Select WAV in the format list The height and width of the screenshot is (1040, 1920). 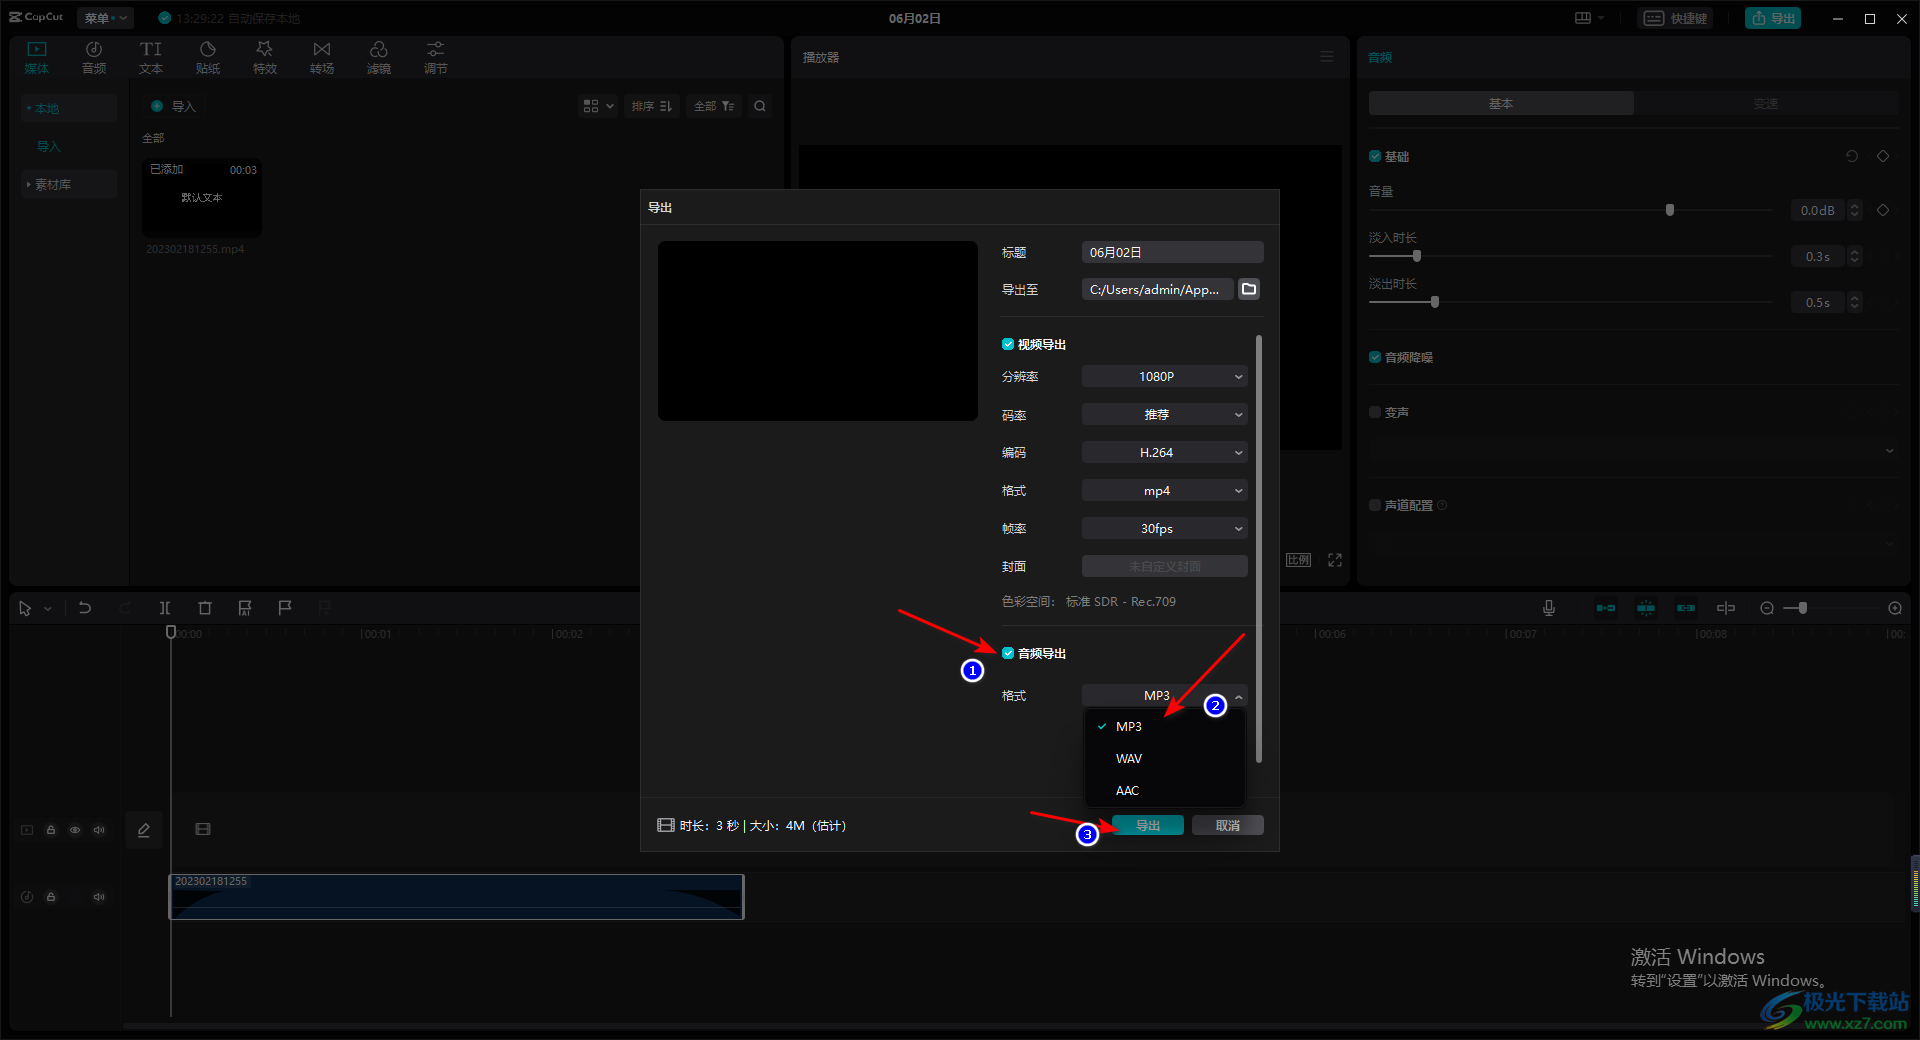(1165, 759)
